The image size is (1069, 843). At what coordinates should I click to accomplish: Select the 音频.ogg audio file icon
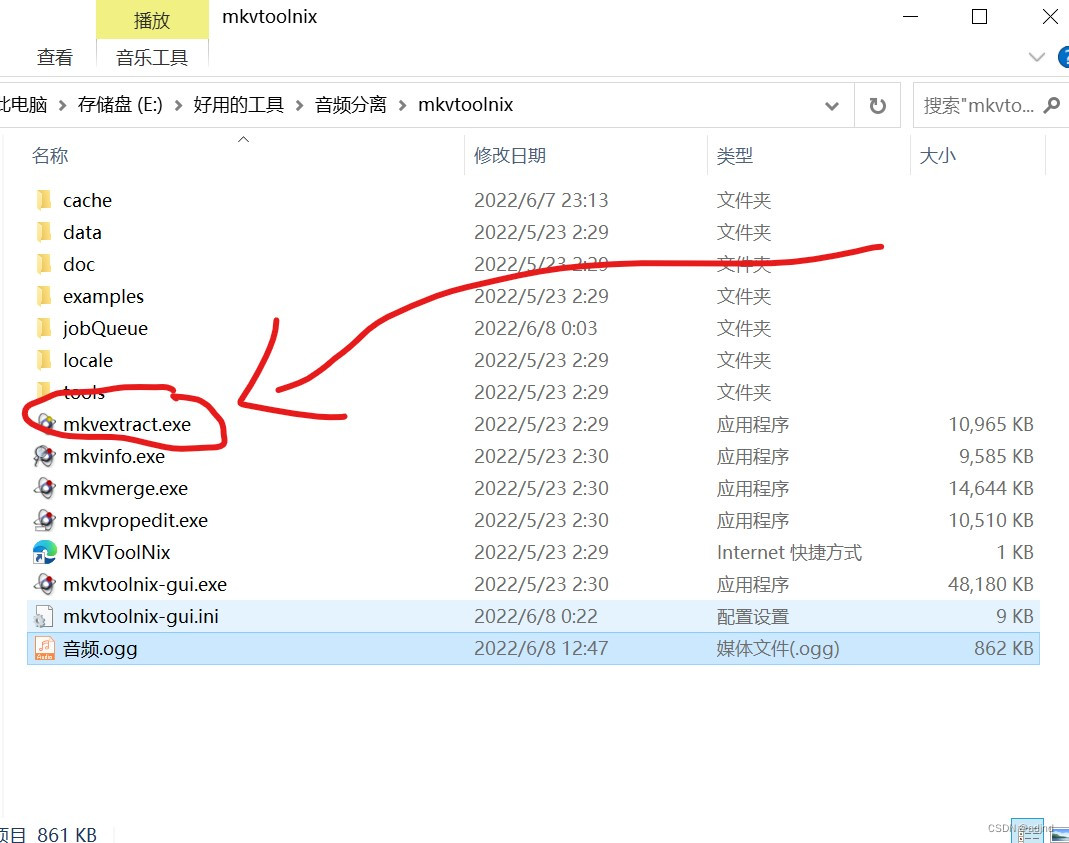[x=44, y=648]
